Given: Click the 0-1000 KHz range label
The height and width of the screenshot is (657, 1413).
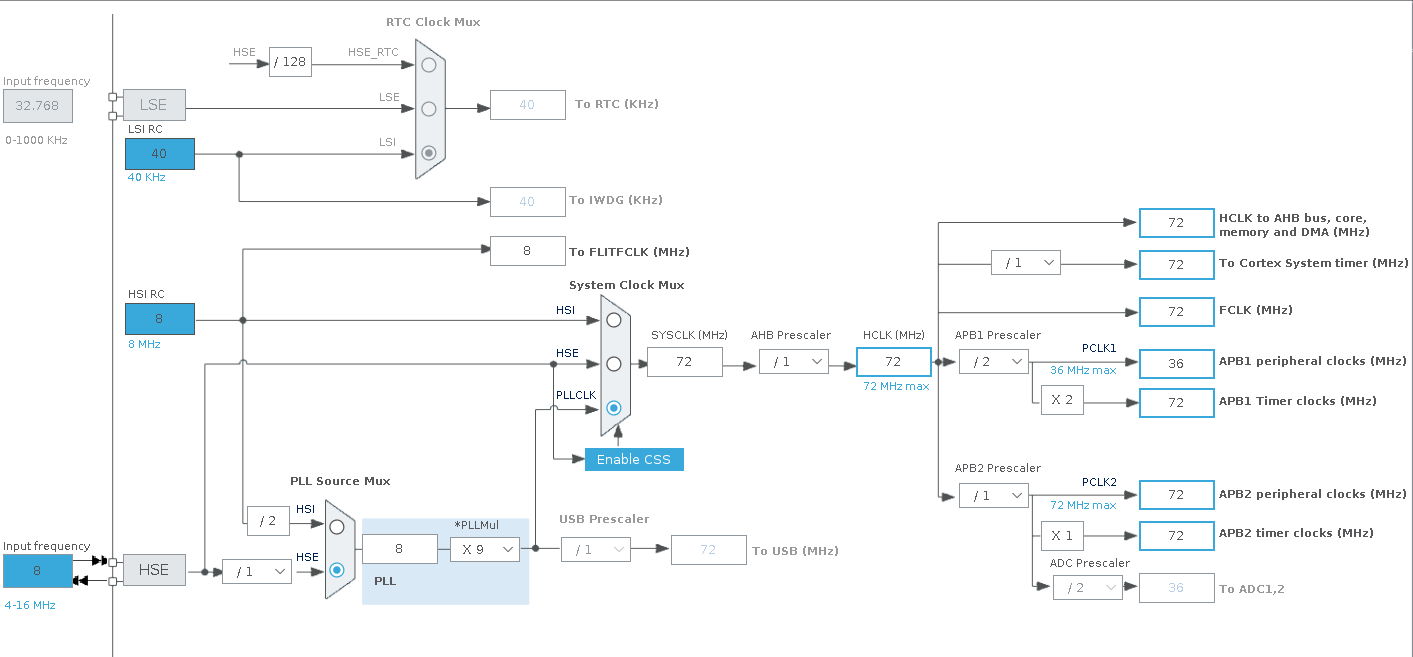Looking at the screenshot, I should tap(36, 140).
